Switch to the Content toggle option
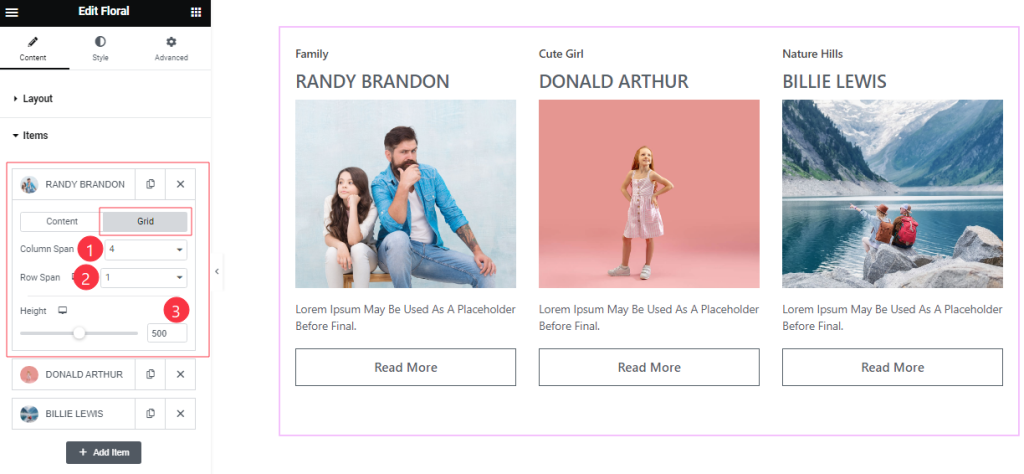Image resolution: width=1024 pixels, height=474 pixels. 62,221
